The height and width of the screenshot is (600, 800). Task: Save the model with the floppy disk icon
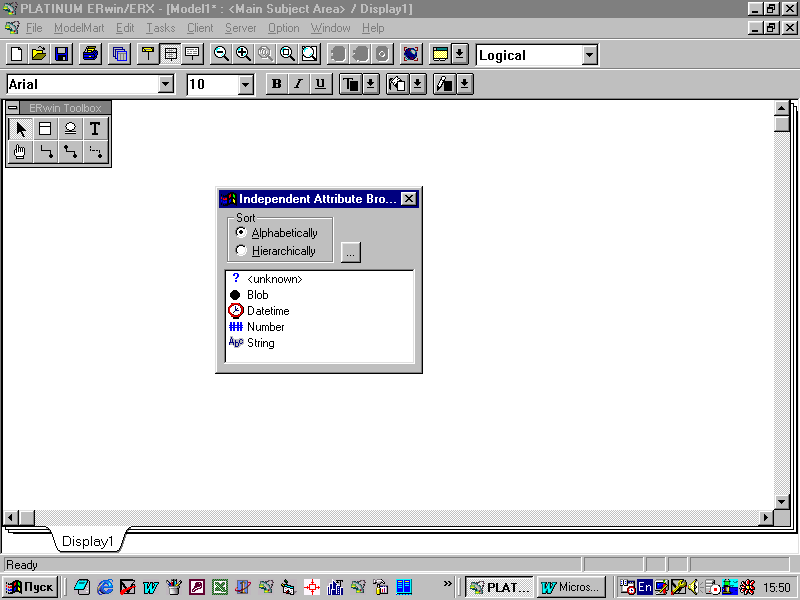pos(61,54)
